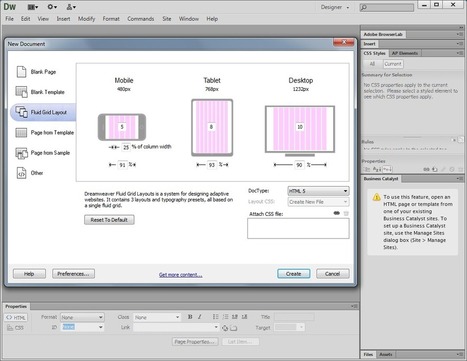Open the Designer workspace dropdown
The image size is (467, 361).
335,7
